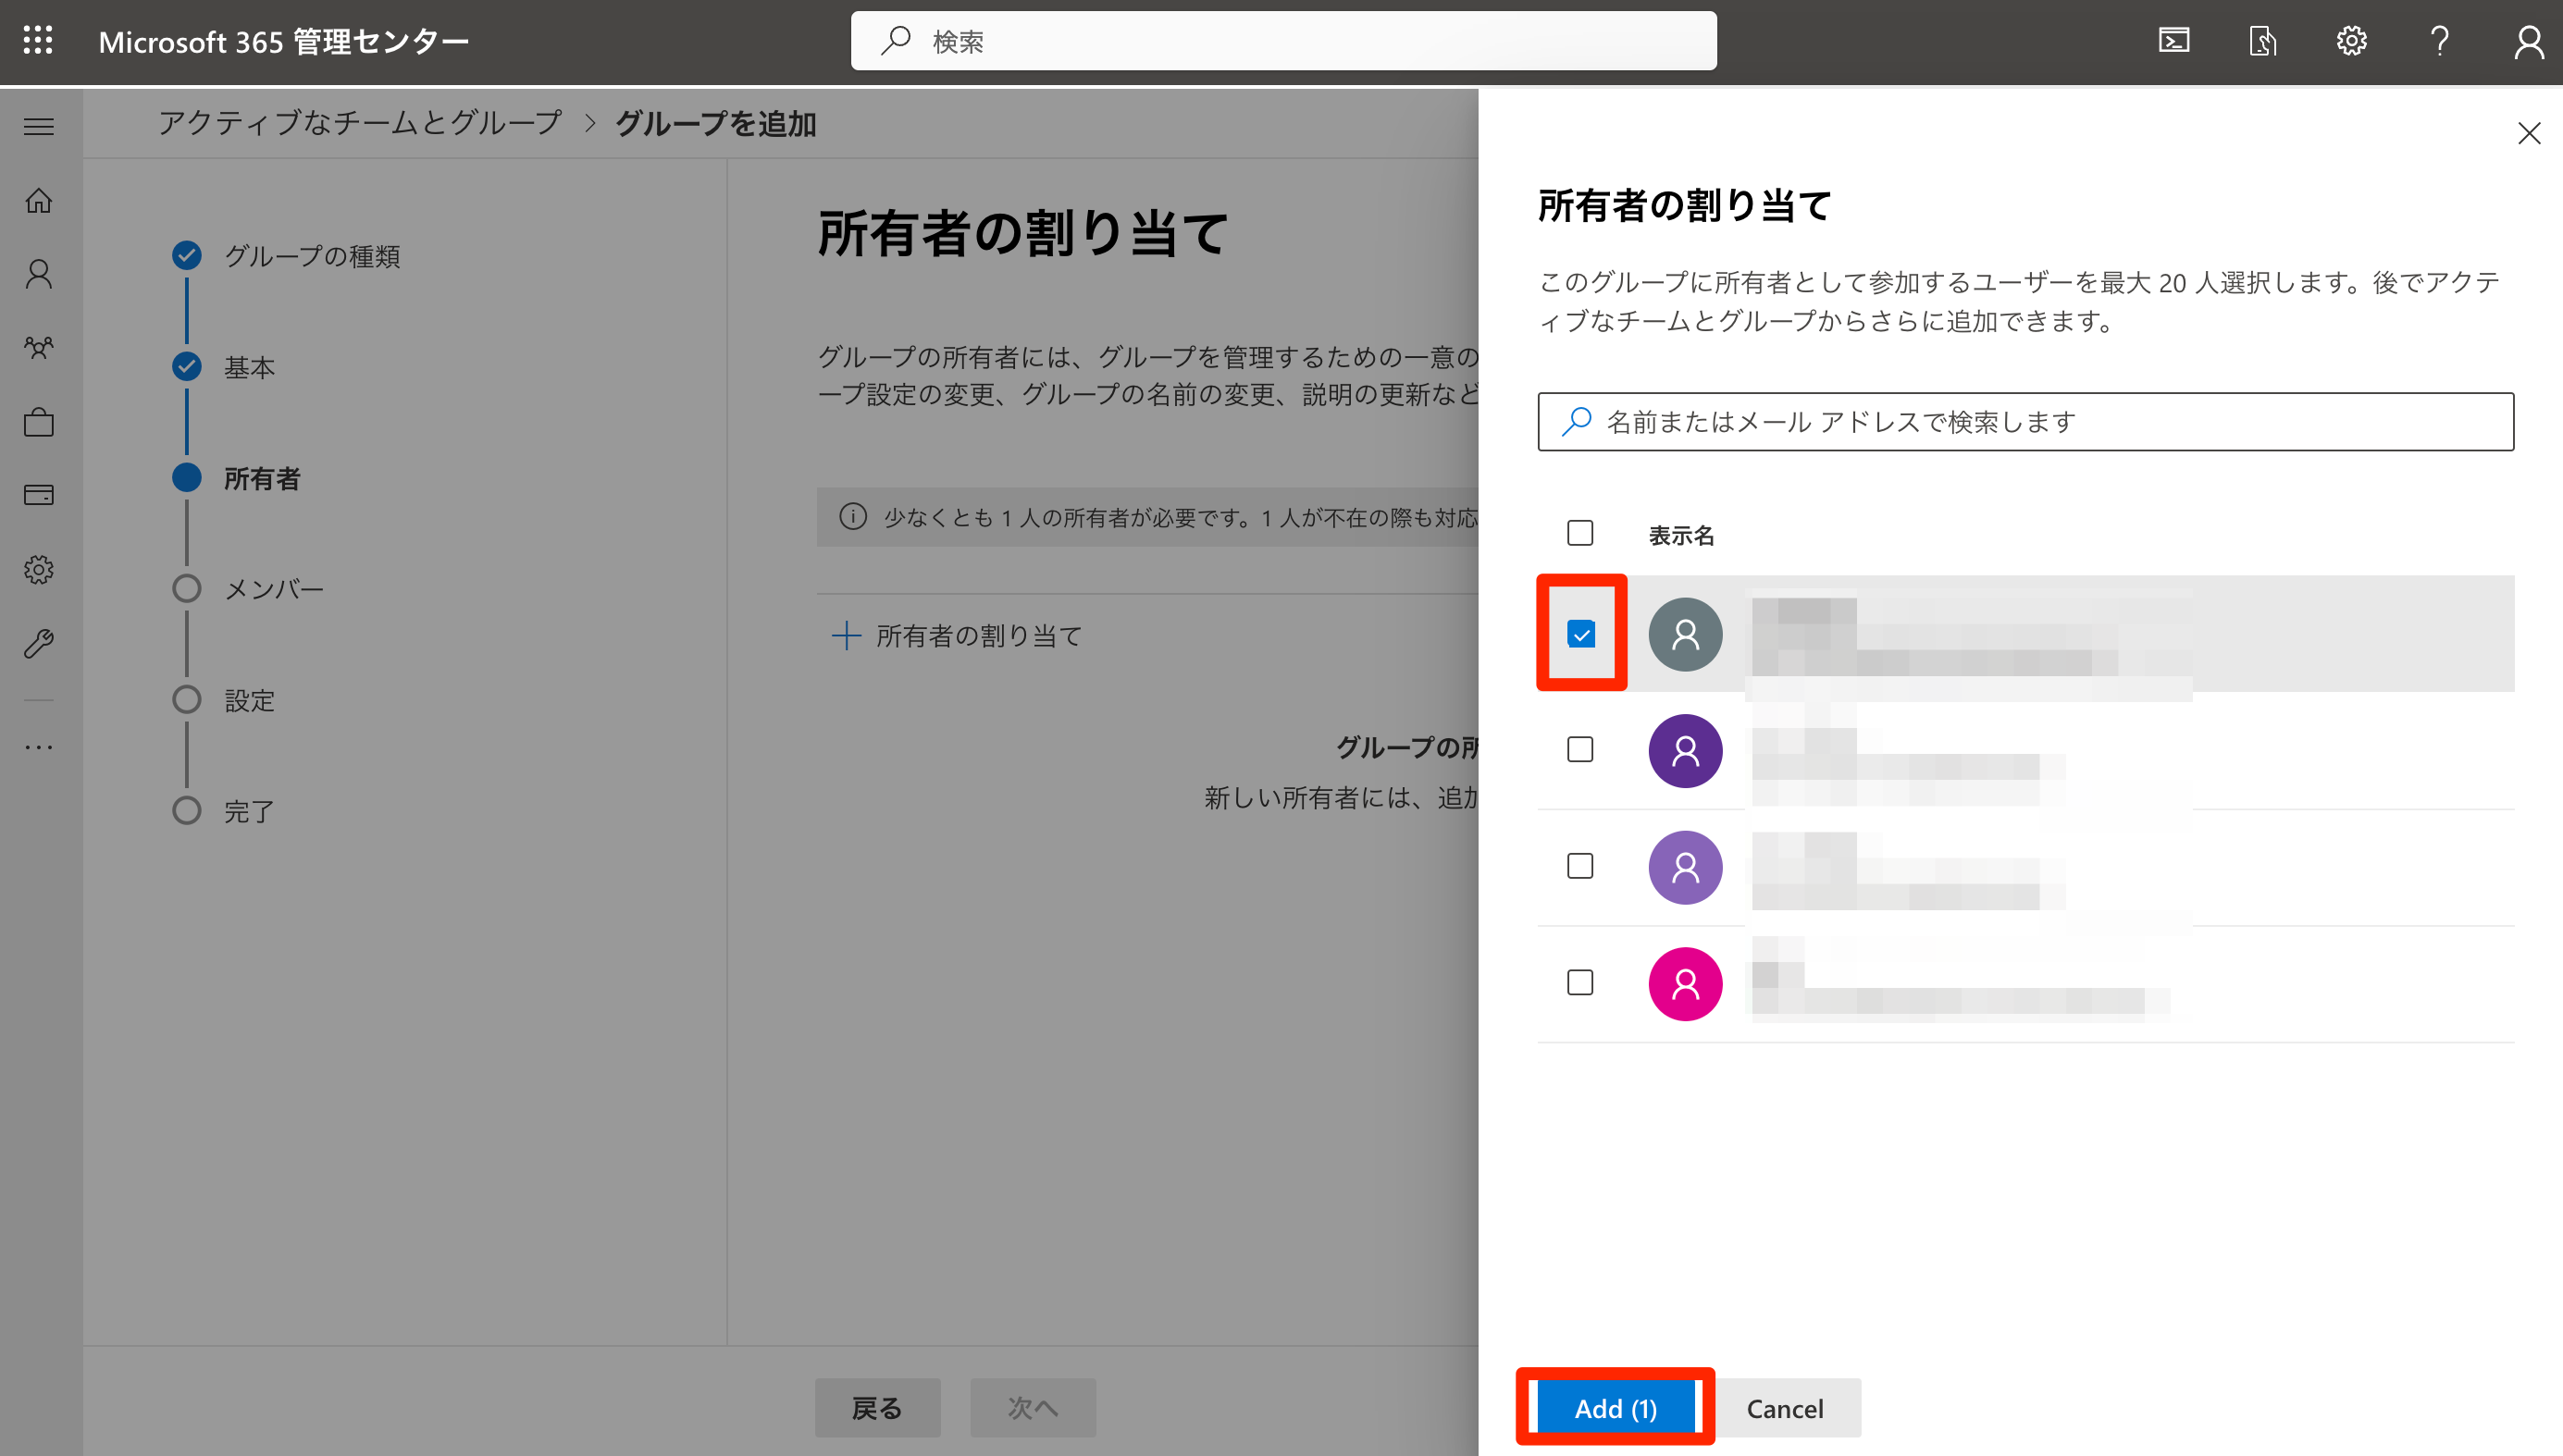Check the pink avatar user's checkbox

pos(1580,983)
